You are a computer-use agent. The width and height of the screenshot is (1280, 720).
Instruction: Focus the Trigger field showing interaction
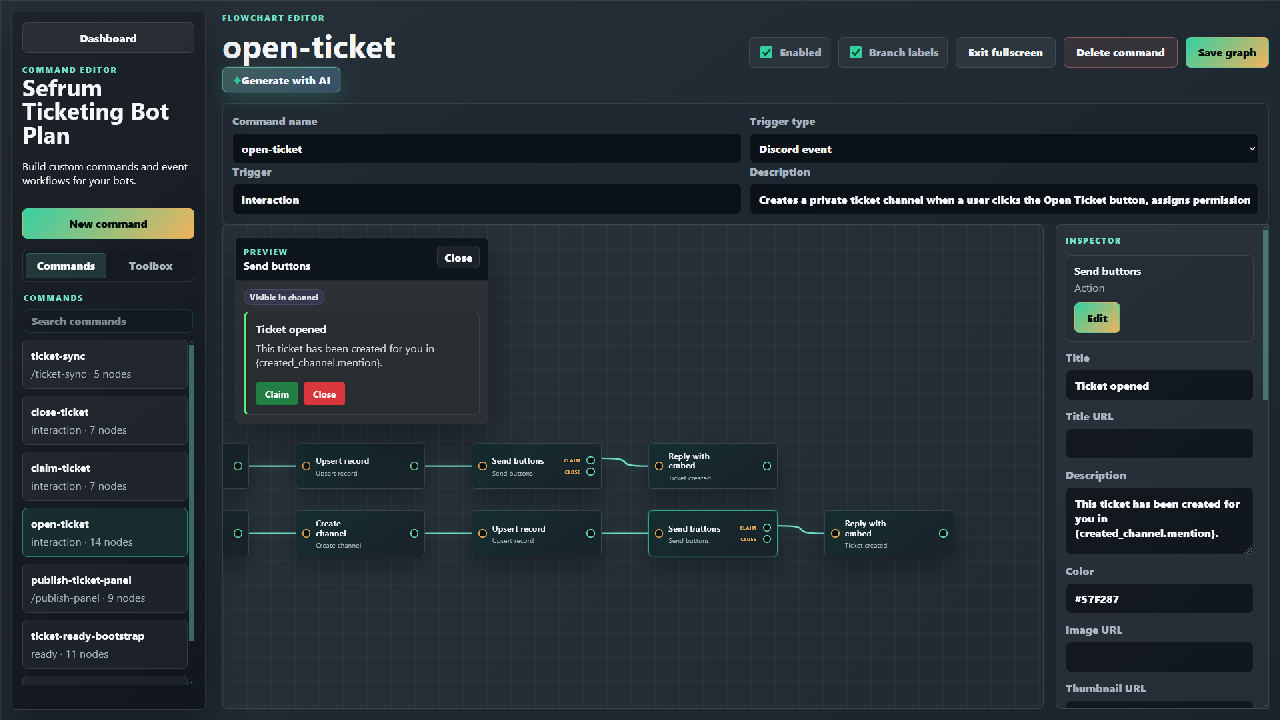(486, 200)
